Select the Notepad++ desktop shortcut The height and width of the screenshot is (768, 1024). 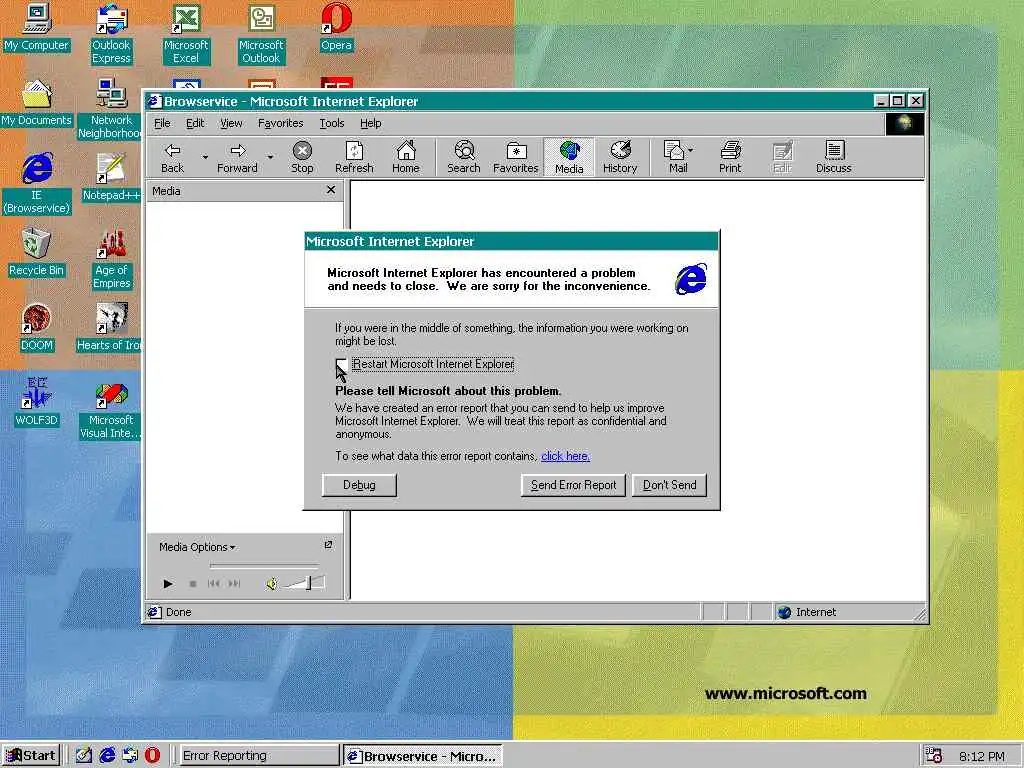tap(111, 177)
